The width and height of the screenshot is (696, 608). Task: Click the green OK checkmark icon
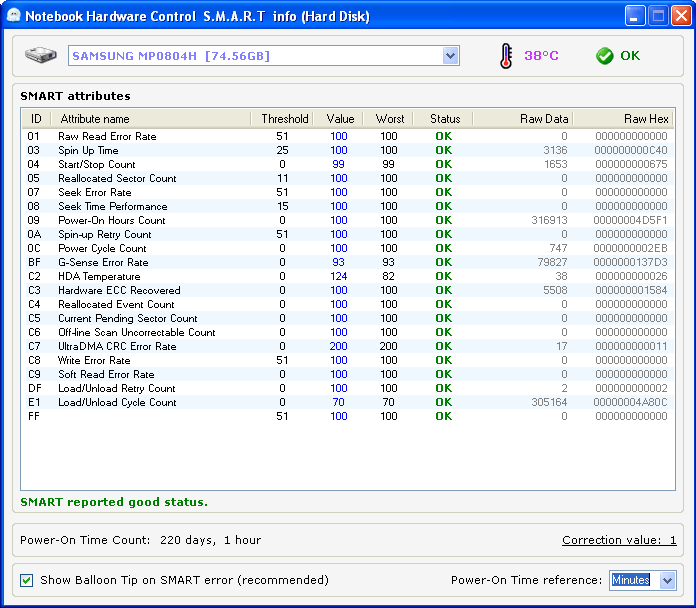(605, 56)
